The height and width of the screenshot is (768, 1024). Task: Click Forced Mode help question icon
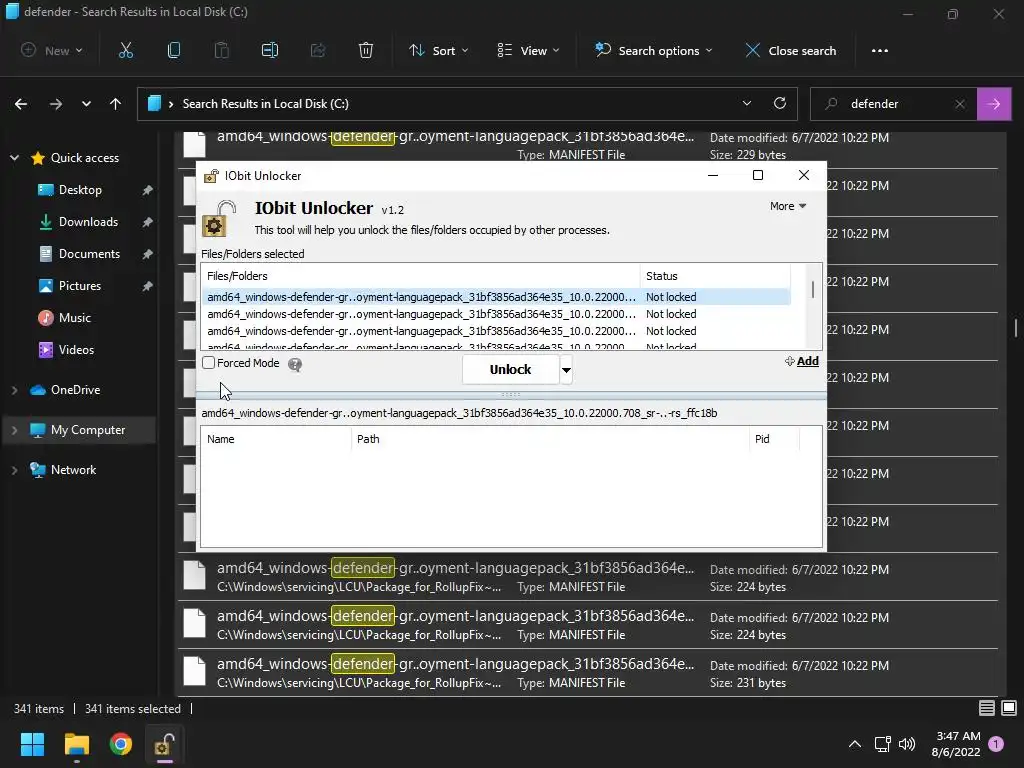[295, 365]
